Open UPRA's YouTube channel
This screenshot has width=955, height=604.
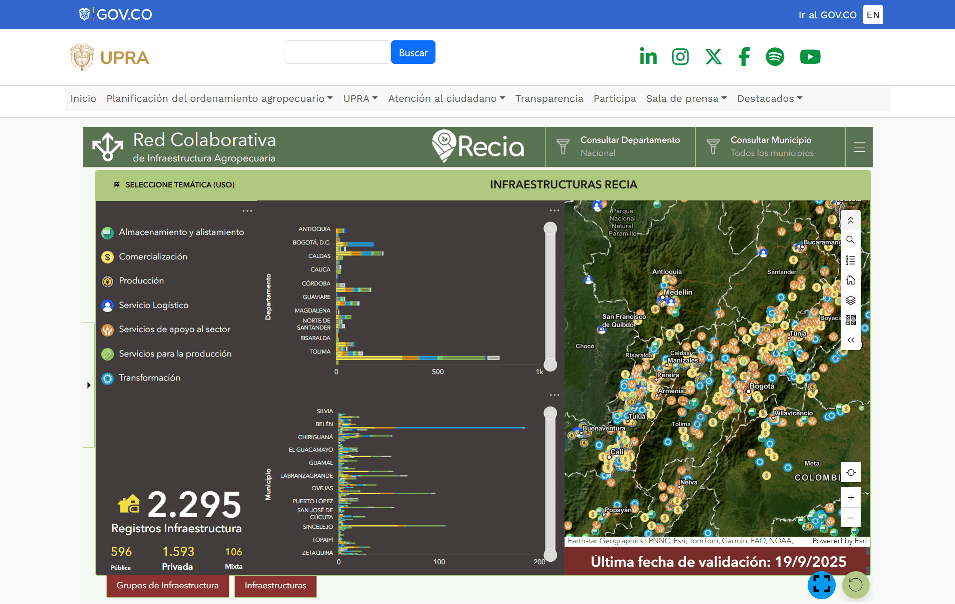(810, 57)
